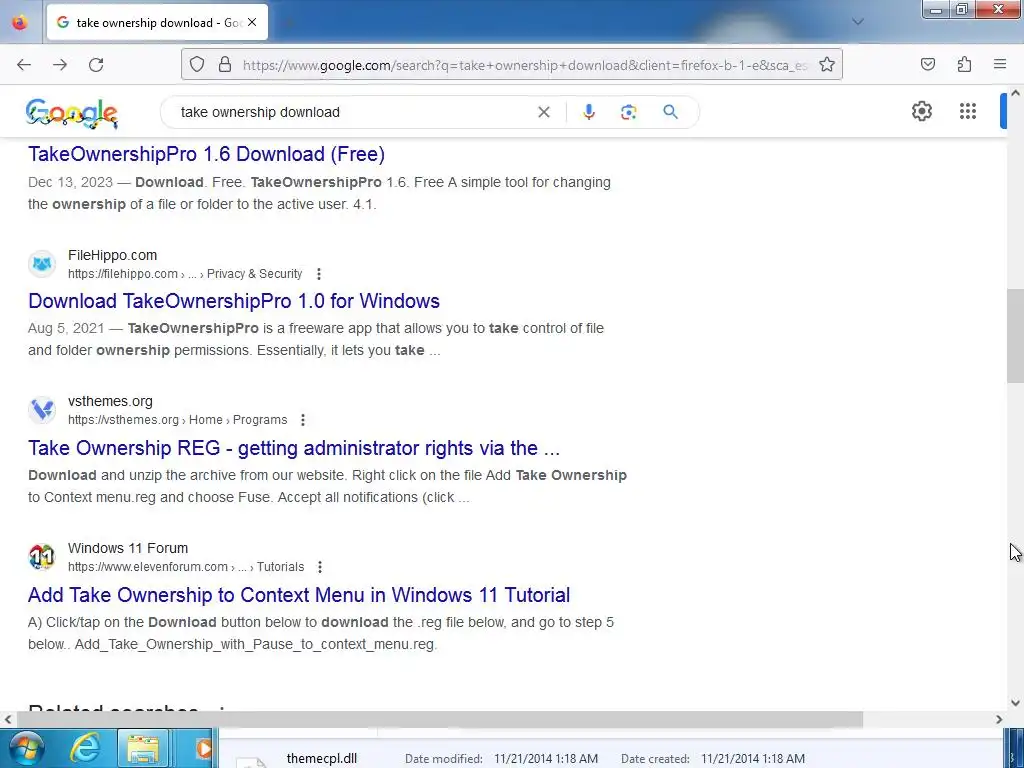Click the horizontal scrollbar thumb

tap(440, 720)
